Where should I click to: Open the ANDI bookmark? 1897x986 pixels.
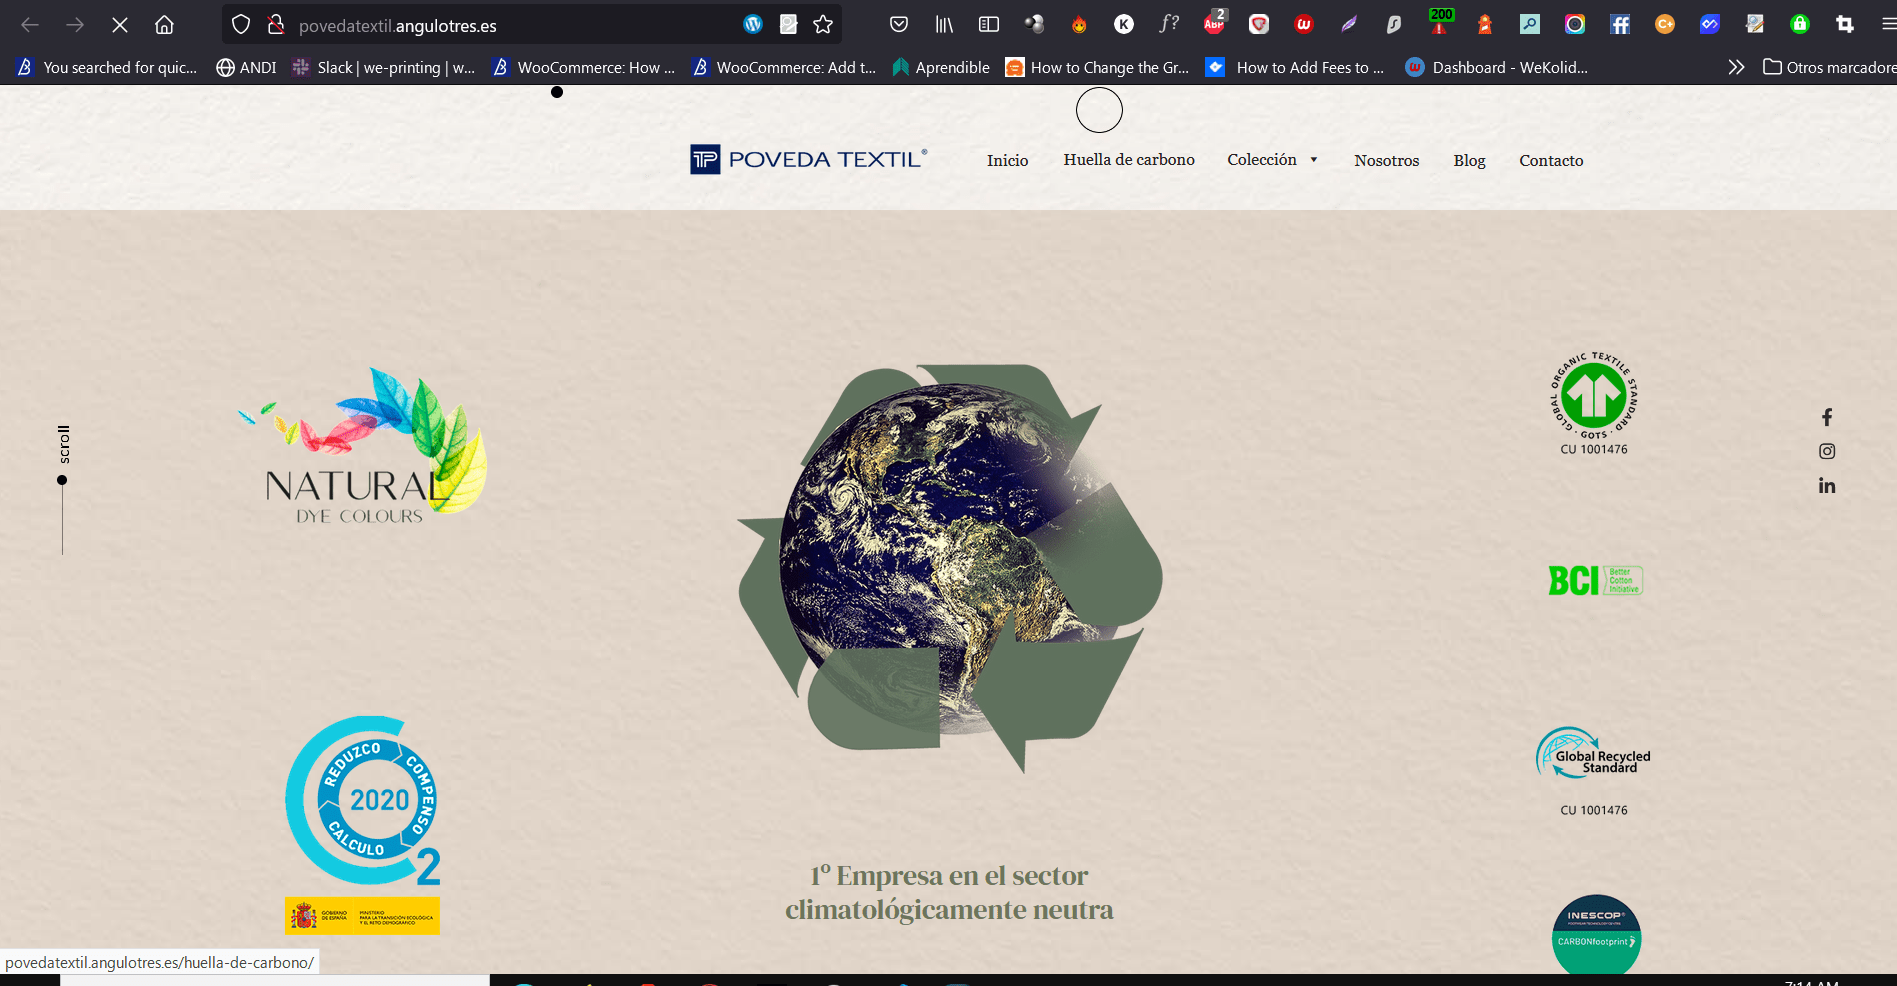click(x=247, y=67)
